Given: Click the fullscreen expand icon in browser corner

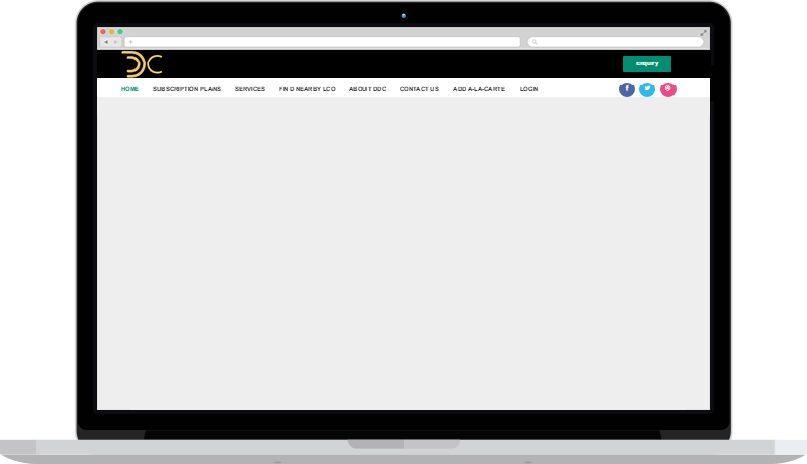Looking at the screenshot, I should (x=704, y=32).
